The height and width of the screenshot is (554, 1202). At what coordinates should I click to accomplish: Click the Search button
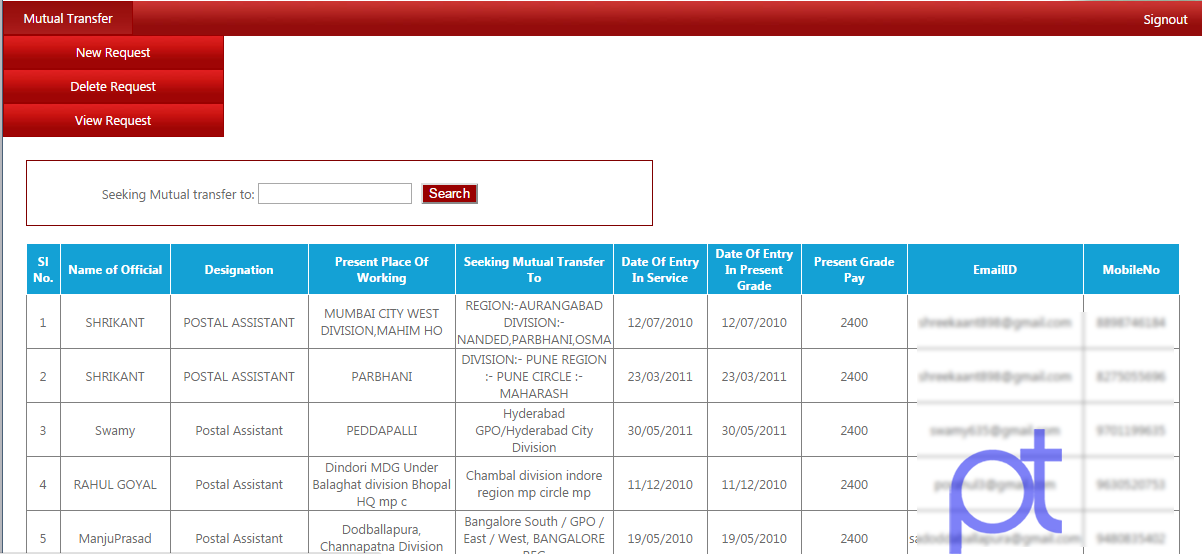coord(450,194)
